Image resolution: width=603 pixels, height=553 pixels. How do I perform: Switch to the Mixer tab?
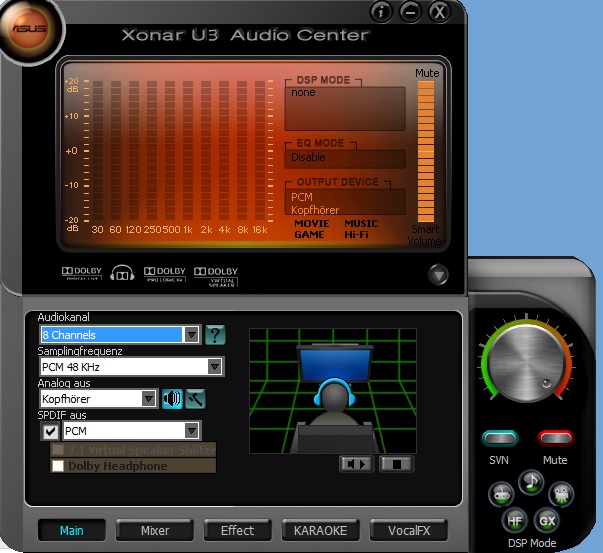(155, 531)
